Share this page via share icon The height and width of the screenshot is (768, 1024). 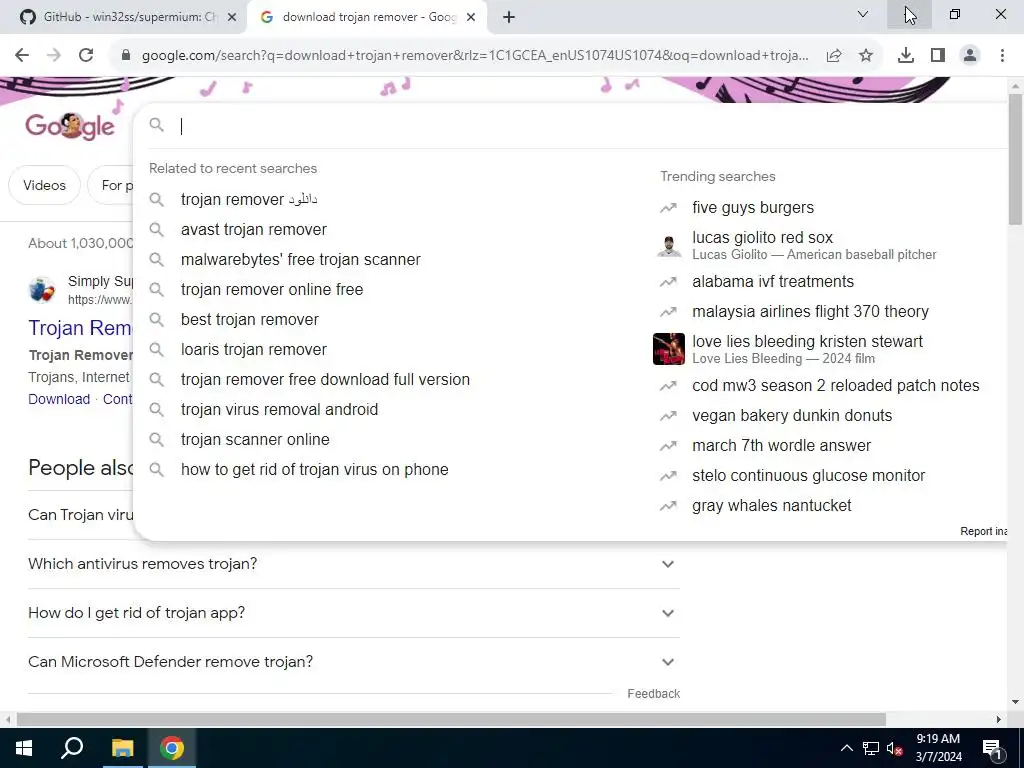click(x=834, y=56)
